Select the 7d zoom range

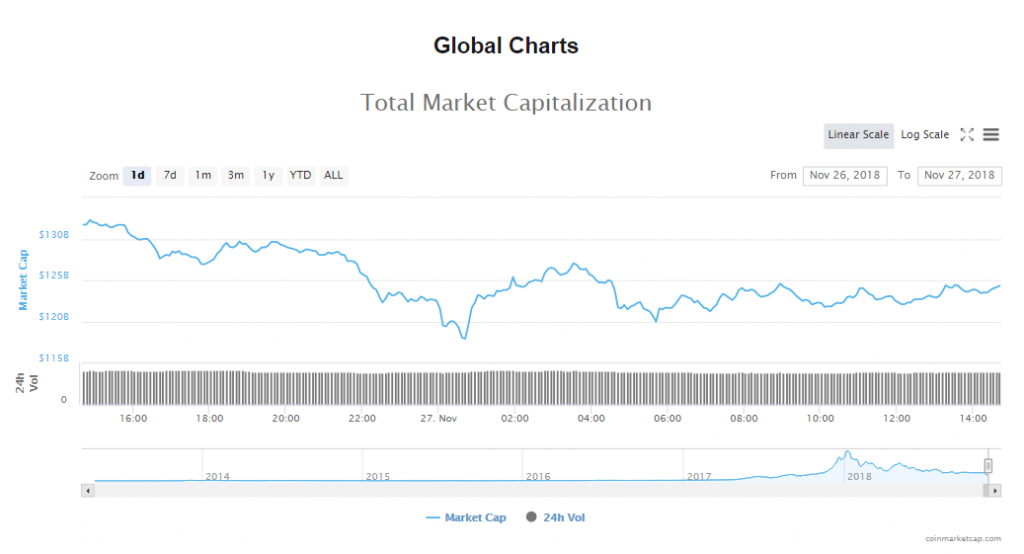pyautogui.click(x=170, y=176)
